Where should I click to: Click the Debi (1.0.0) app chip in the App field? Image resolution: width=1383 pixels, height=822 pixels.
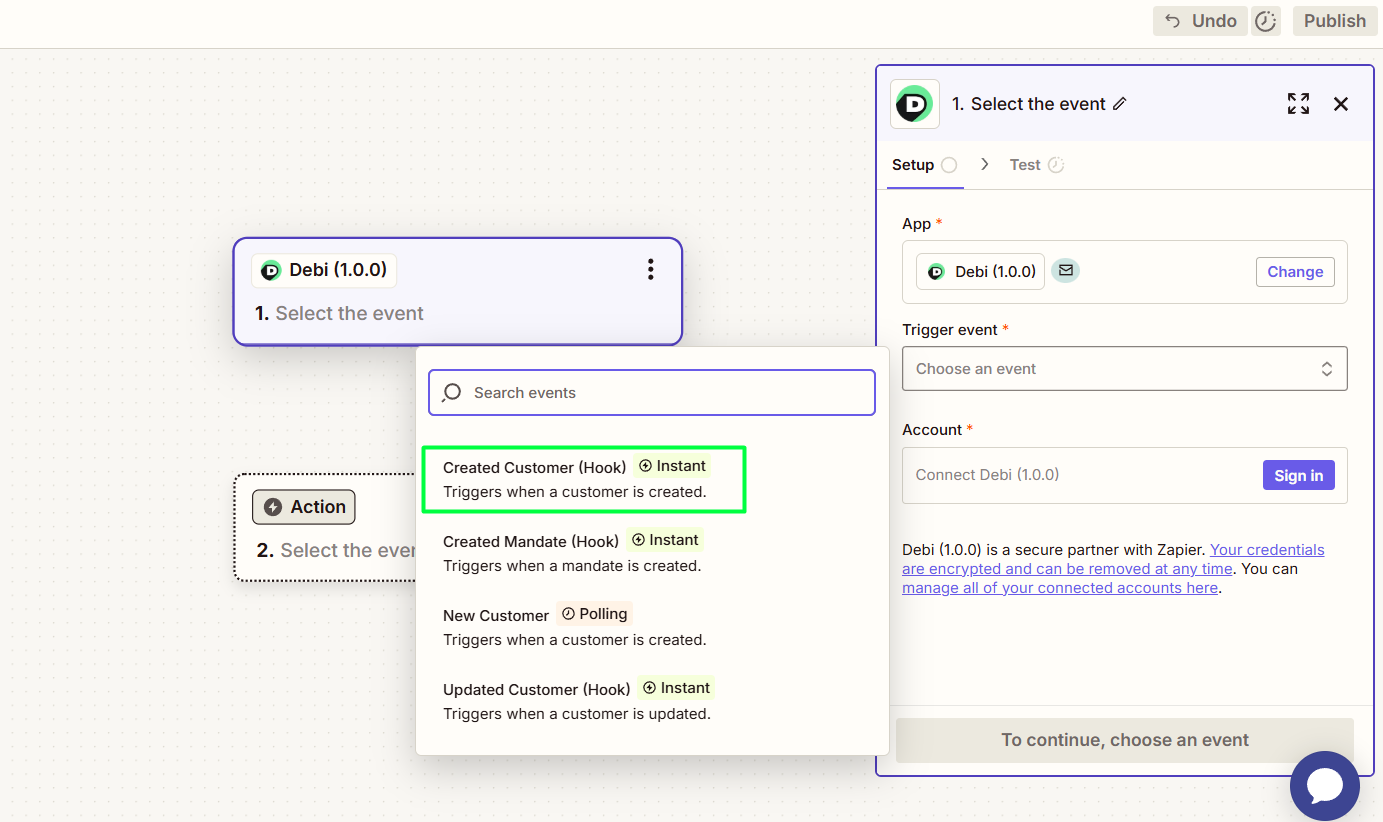pyautogui.click(x=980, y=272)
